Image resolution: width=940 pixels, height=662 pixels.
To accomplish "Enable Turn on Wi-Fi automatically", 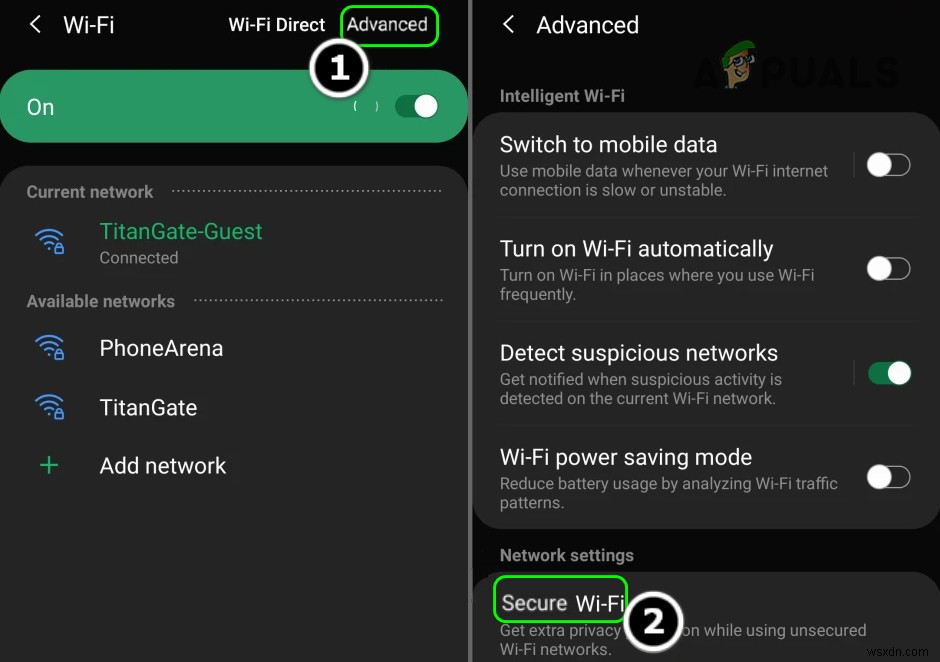I will (x=888, y=268).
